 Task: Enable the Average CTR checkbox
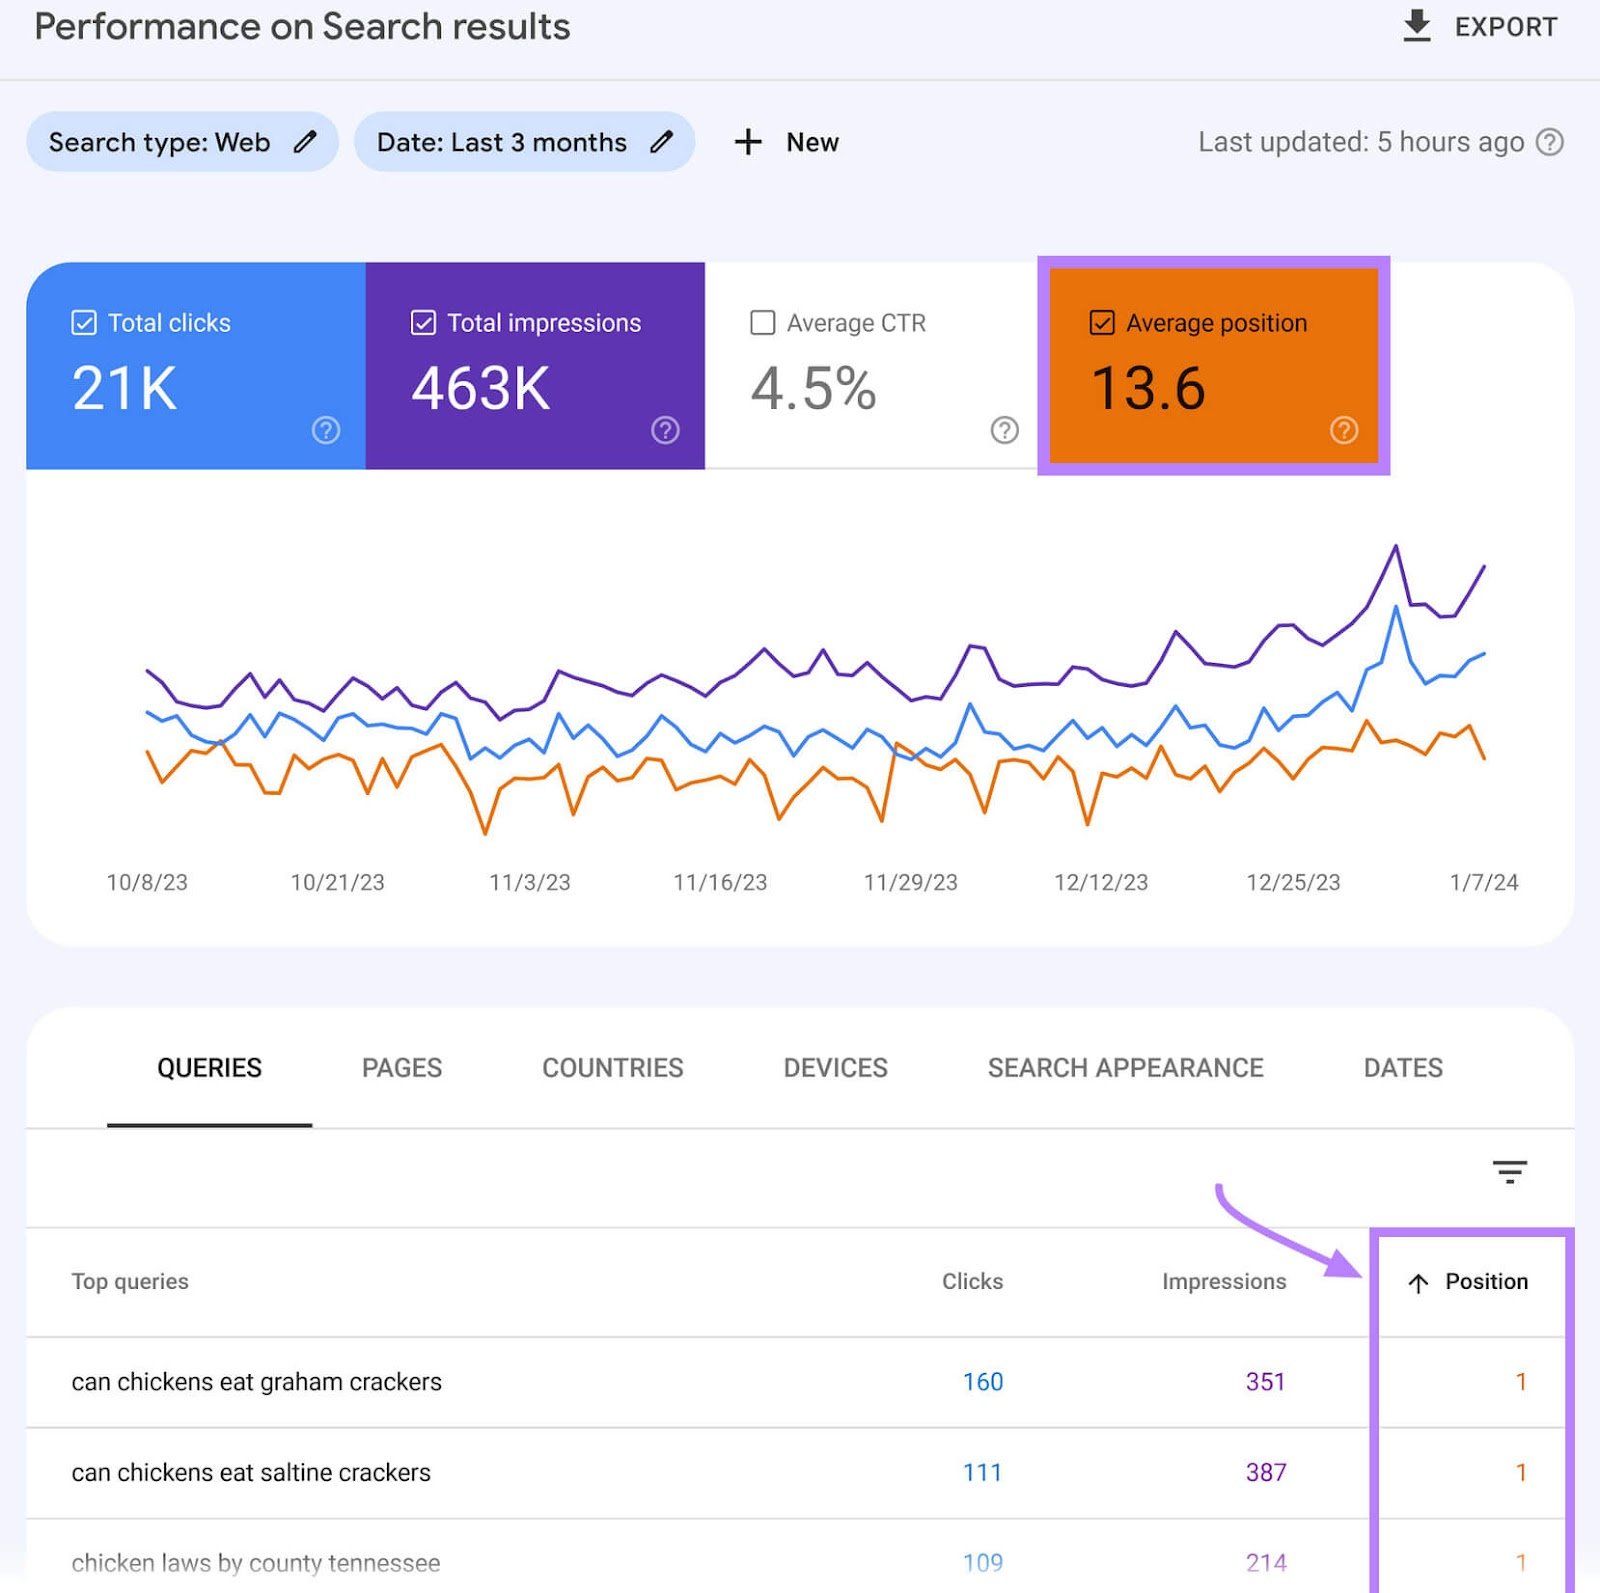point(763,322)
